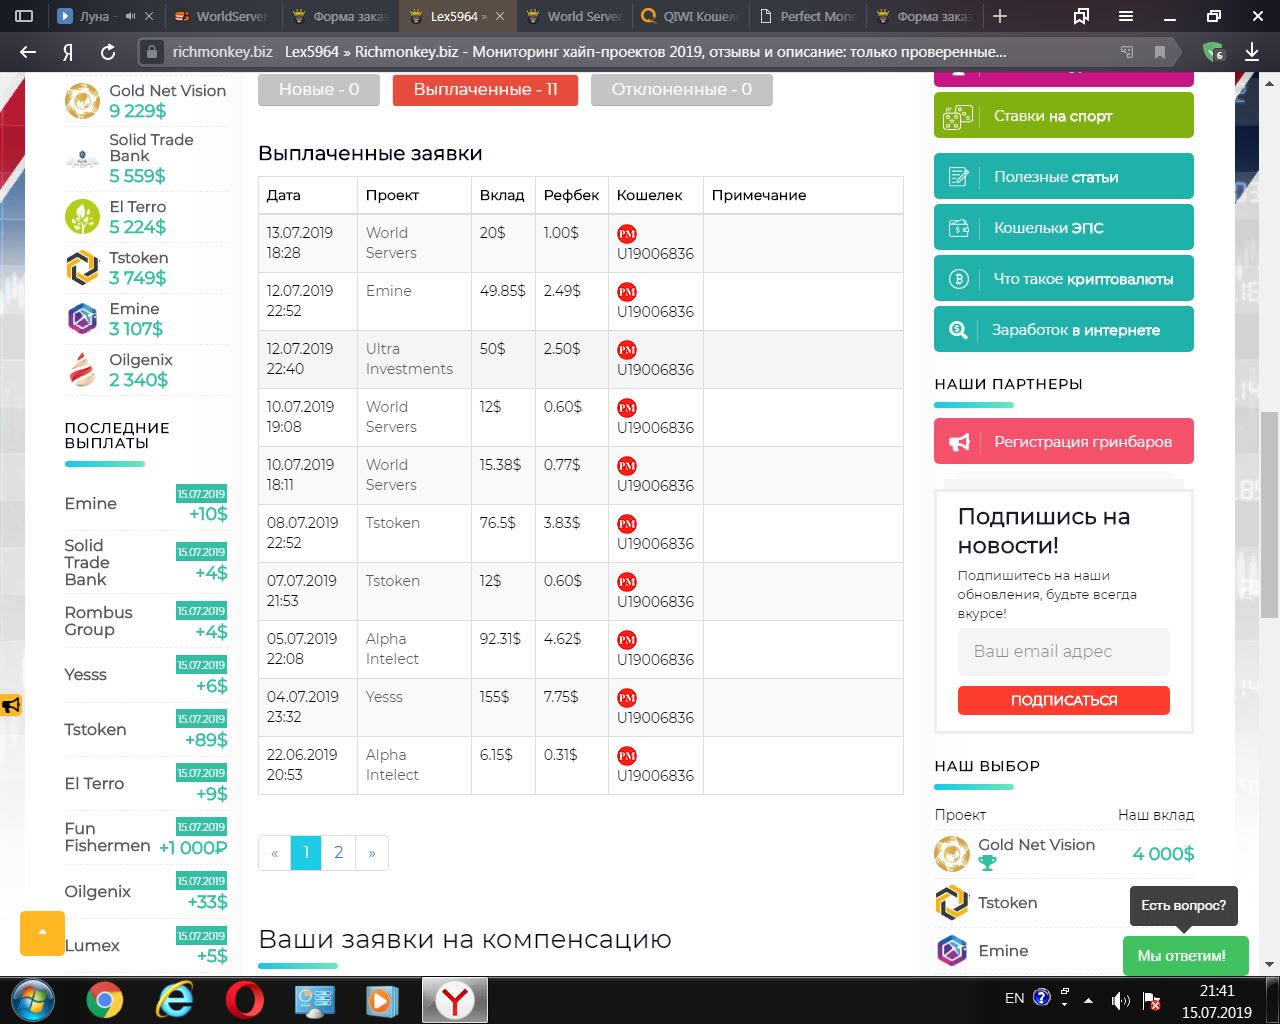1280x1024 pixels.
Task: Open Rombus Group in last payouts
Action: 98,621
